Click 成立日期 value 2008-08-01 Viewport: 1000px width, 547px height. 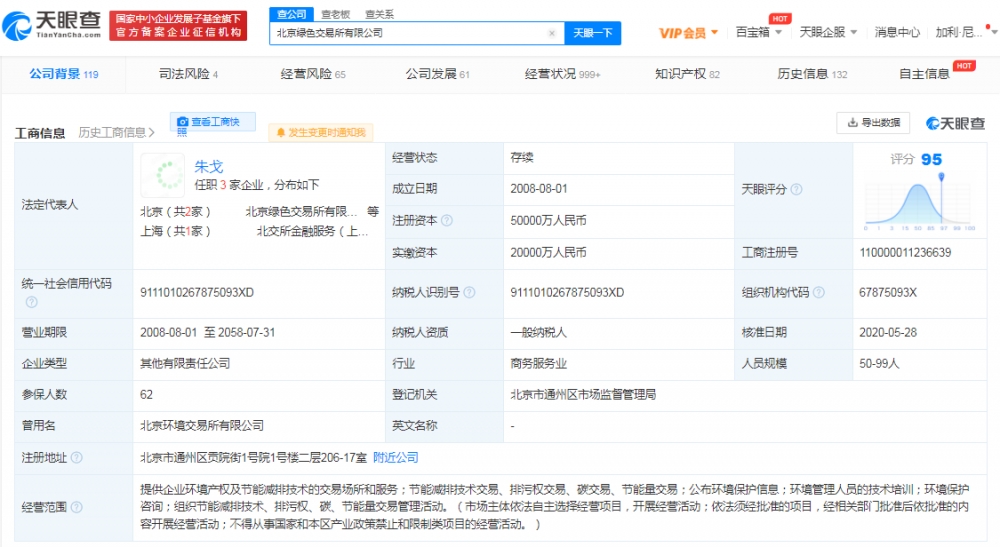pyautogui.click(x=539, y=189)
